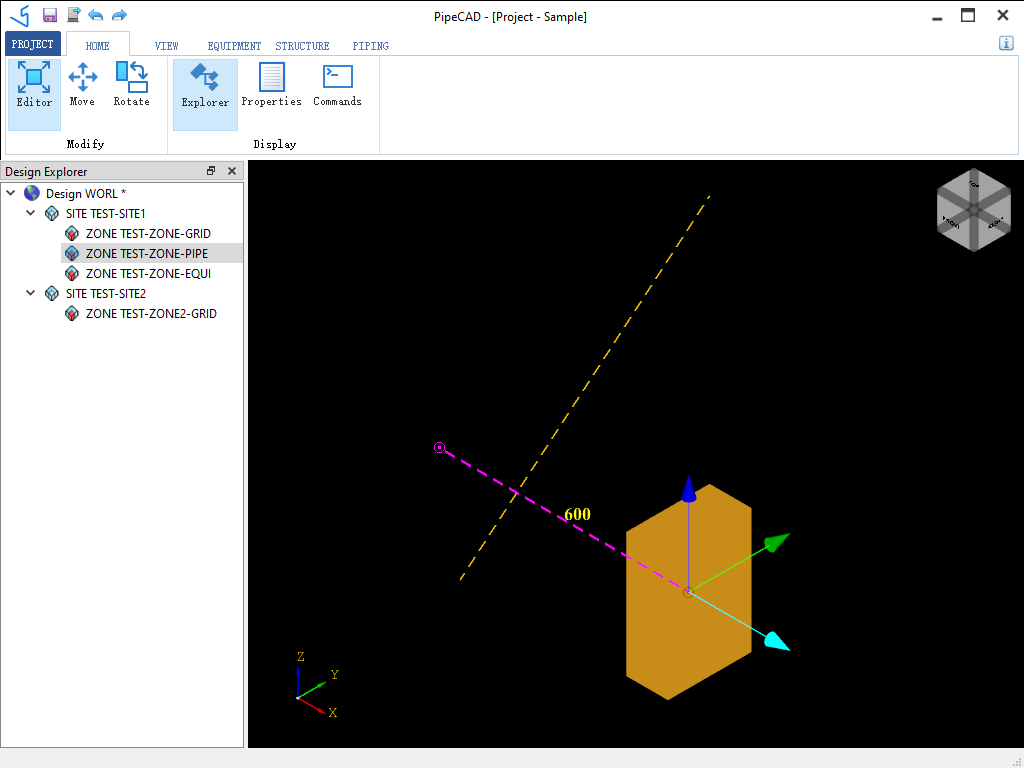The image size is (1024, 768).
Task: Switch to the STRUCTURE tab
Action: pos(302,46)
